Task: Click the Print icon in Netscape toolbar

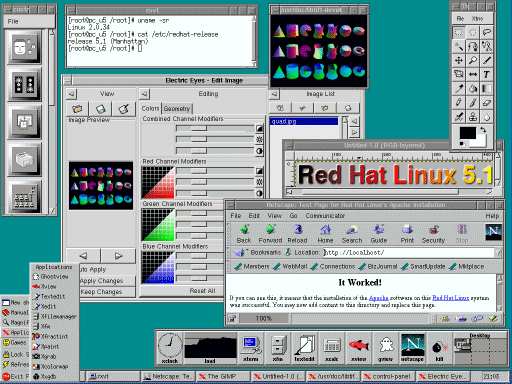Action: tap(407, 233)
